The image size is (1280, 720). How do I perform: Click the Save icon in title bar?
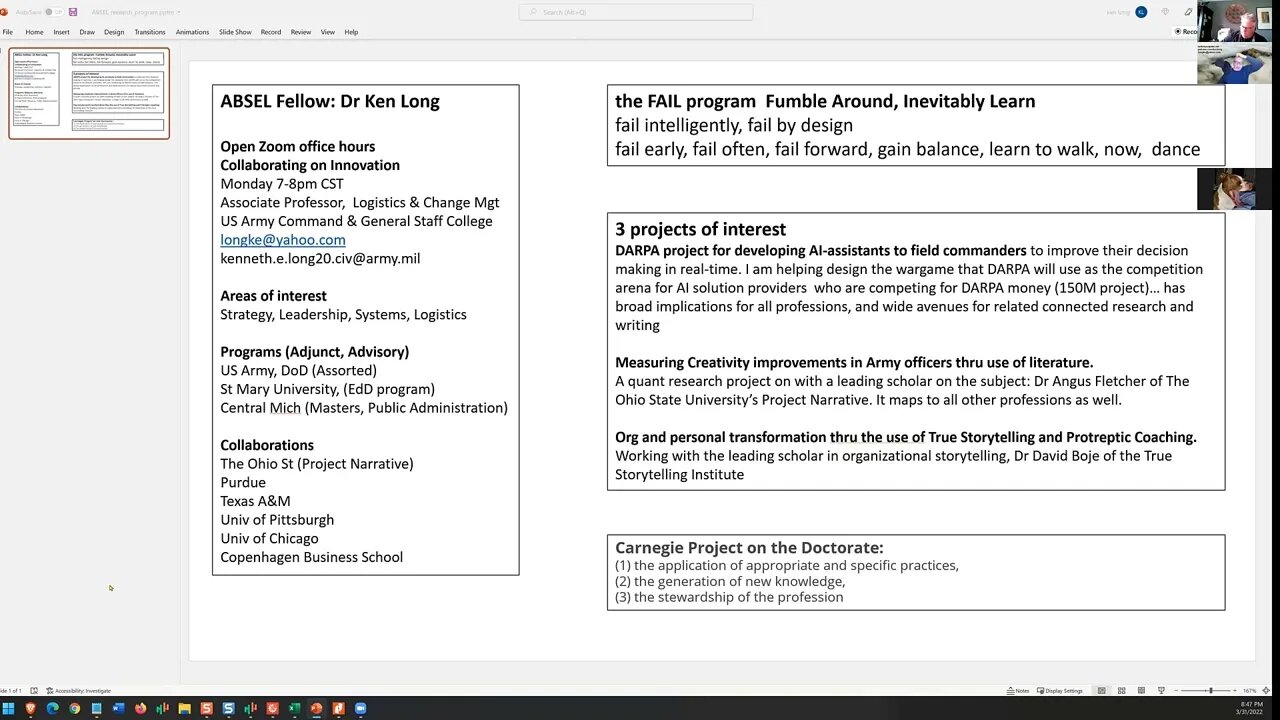(x=73, y=12)
